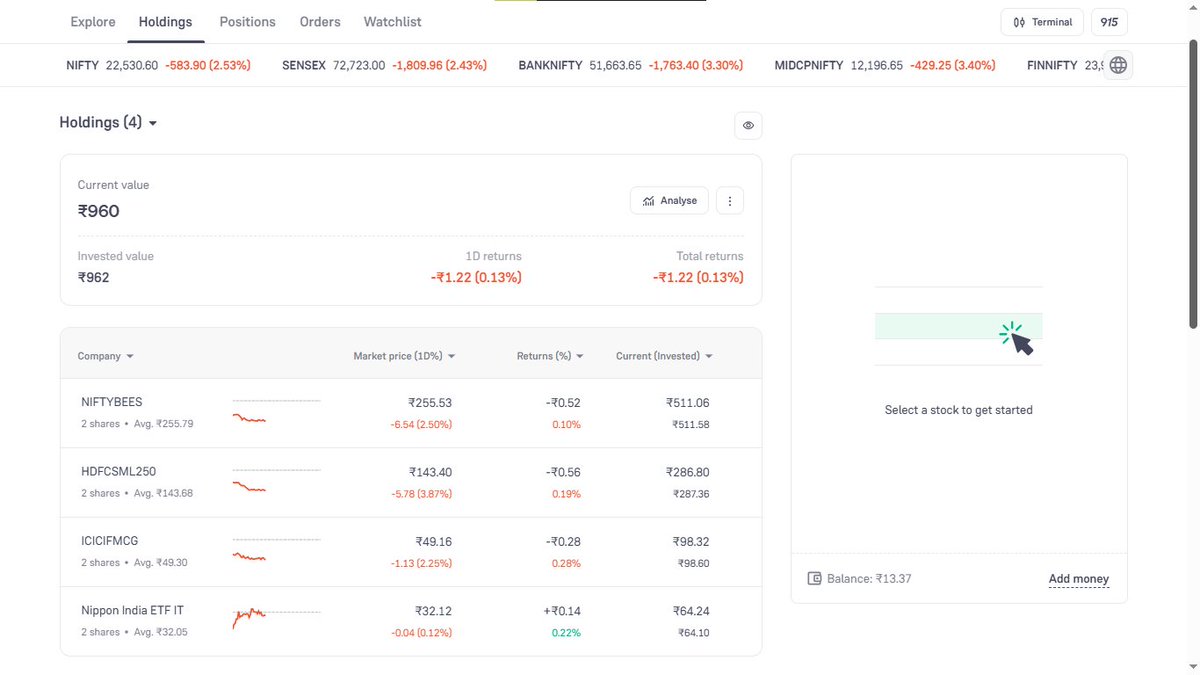Select the ICICIFMCG holding

coord(411,552)
